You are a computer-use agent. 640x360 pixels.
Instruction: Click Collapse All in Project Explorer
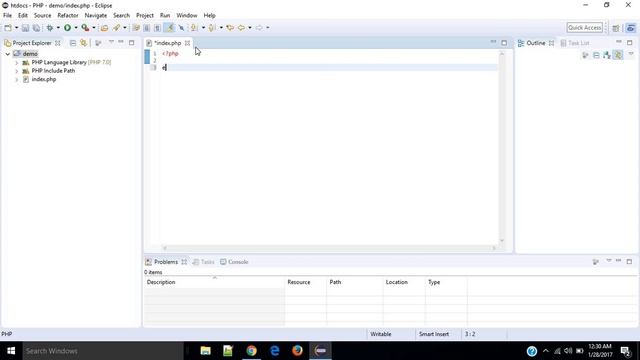coord(73,43)
